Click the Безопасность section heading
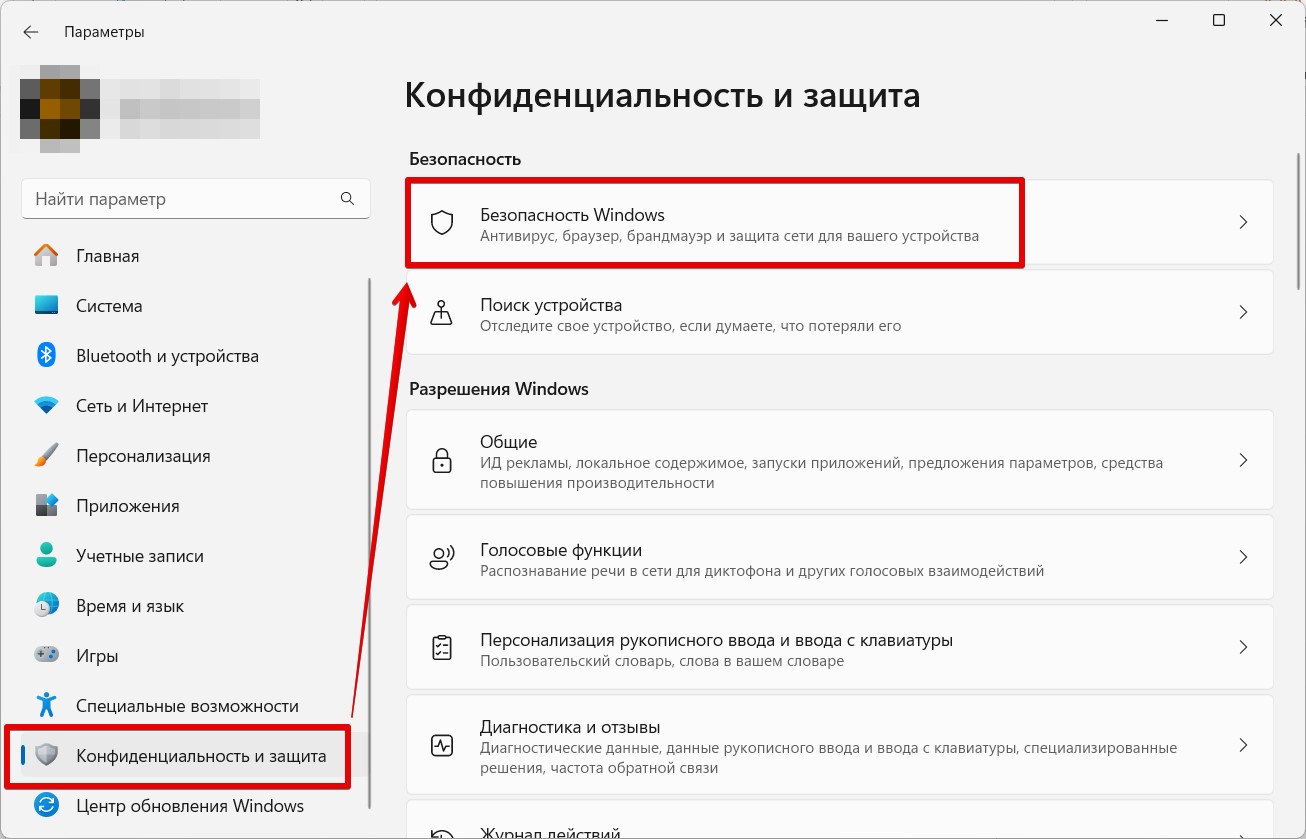This screenshot has height=839, width=1306. coord(465,159)
